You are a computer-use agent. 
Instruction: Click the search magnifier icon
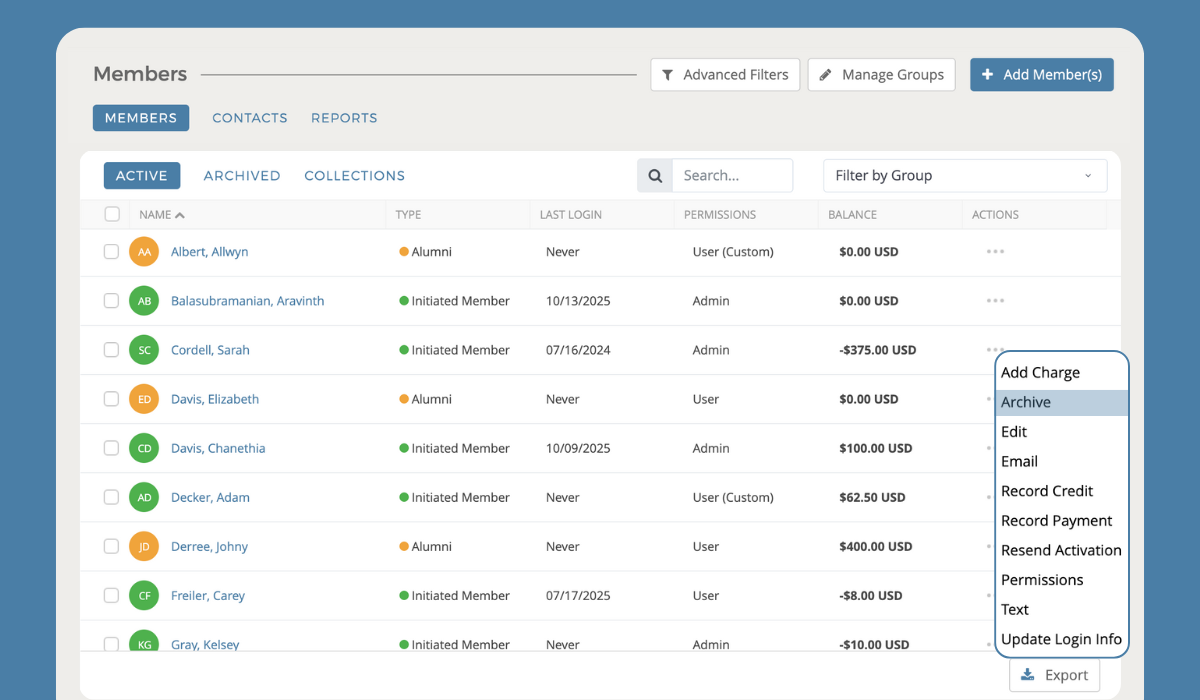[655, 176]
